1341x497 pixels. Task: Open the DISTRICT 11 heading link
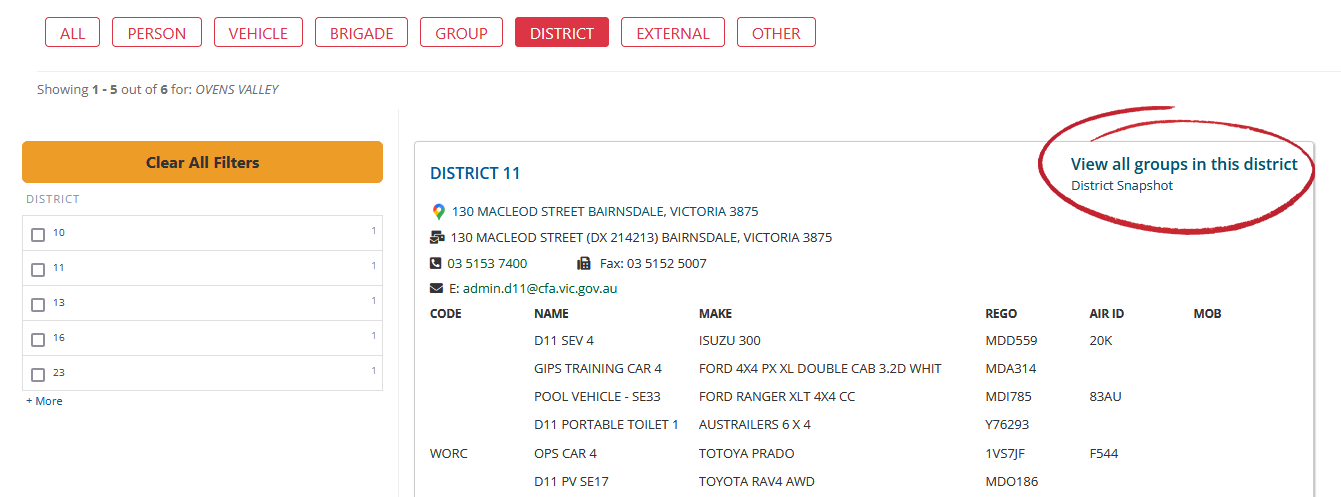(x=475, y=173)
